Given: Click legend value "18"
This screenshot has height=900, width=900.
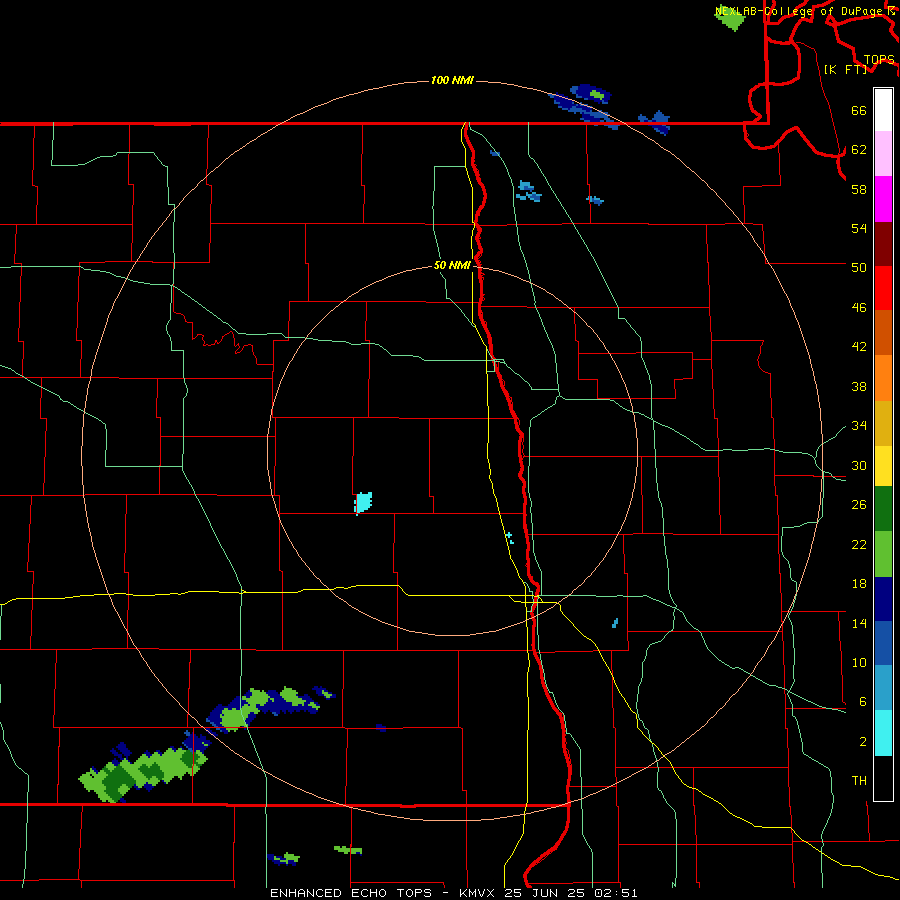Looking at the screenshot, I should [859, 584].
